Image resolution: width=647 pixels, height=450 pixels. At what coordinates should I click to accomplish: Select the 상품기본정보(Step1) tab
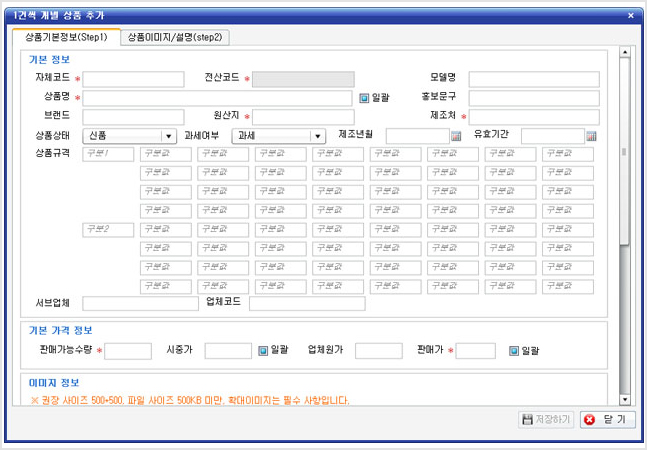coord(65,37)
